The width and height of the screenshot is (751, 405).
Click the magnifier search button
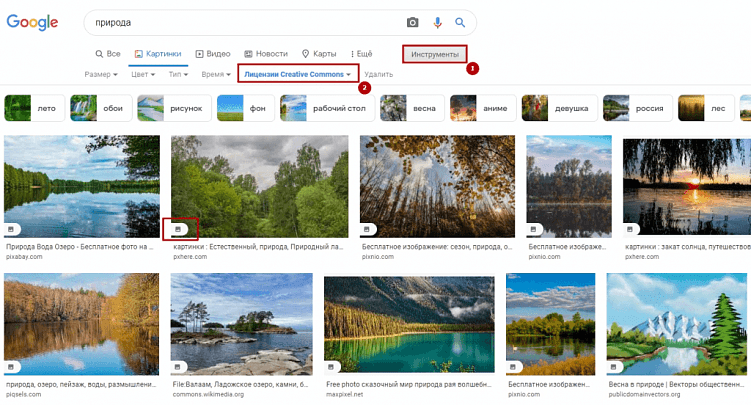pos(460,22)
